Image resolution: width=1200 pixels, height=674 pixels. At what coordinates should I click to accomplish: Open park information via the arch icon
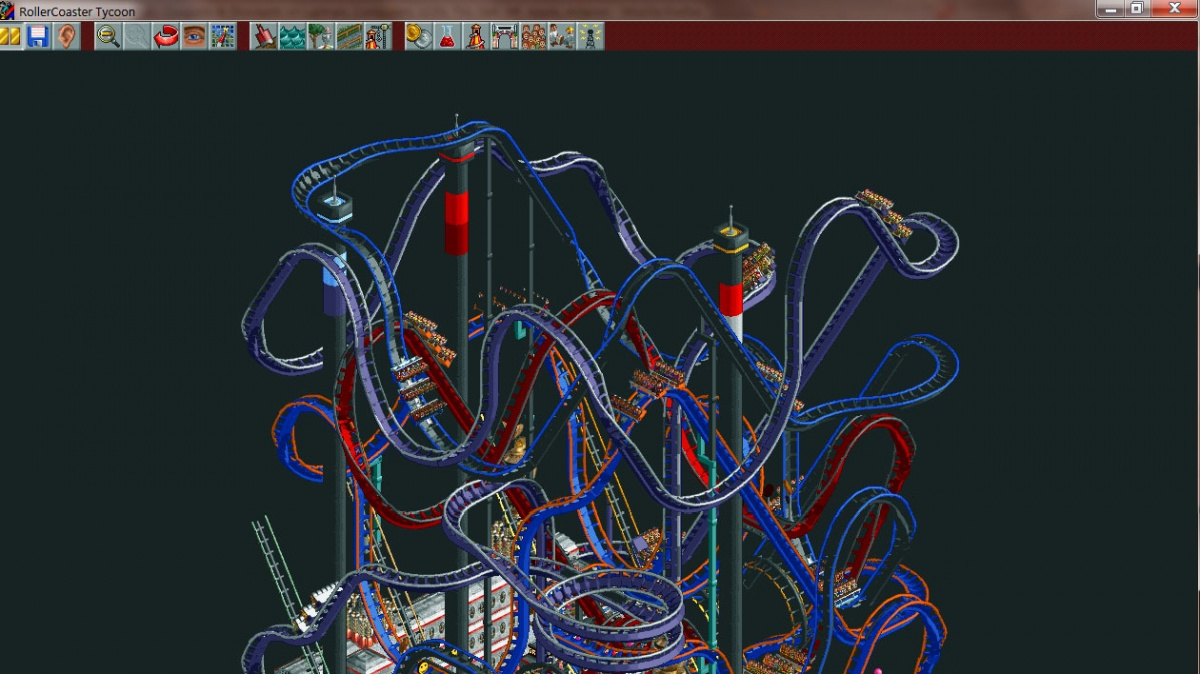click(x=503, y=38)
